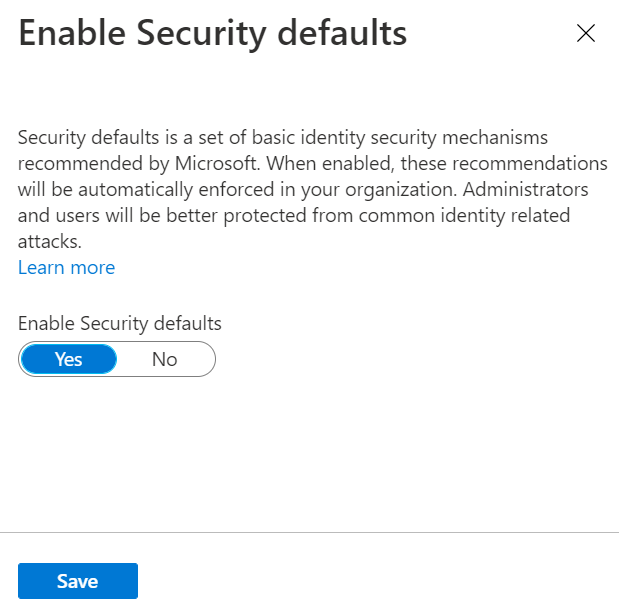Follow the Learn more hyperlink under the description
The width and height of the screenshot is (619, 614).
point(66,267)
